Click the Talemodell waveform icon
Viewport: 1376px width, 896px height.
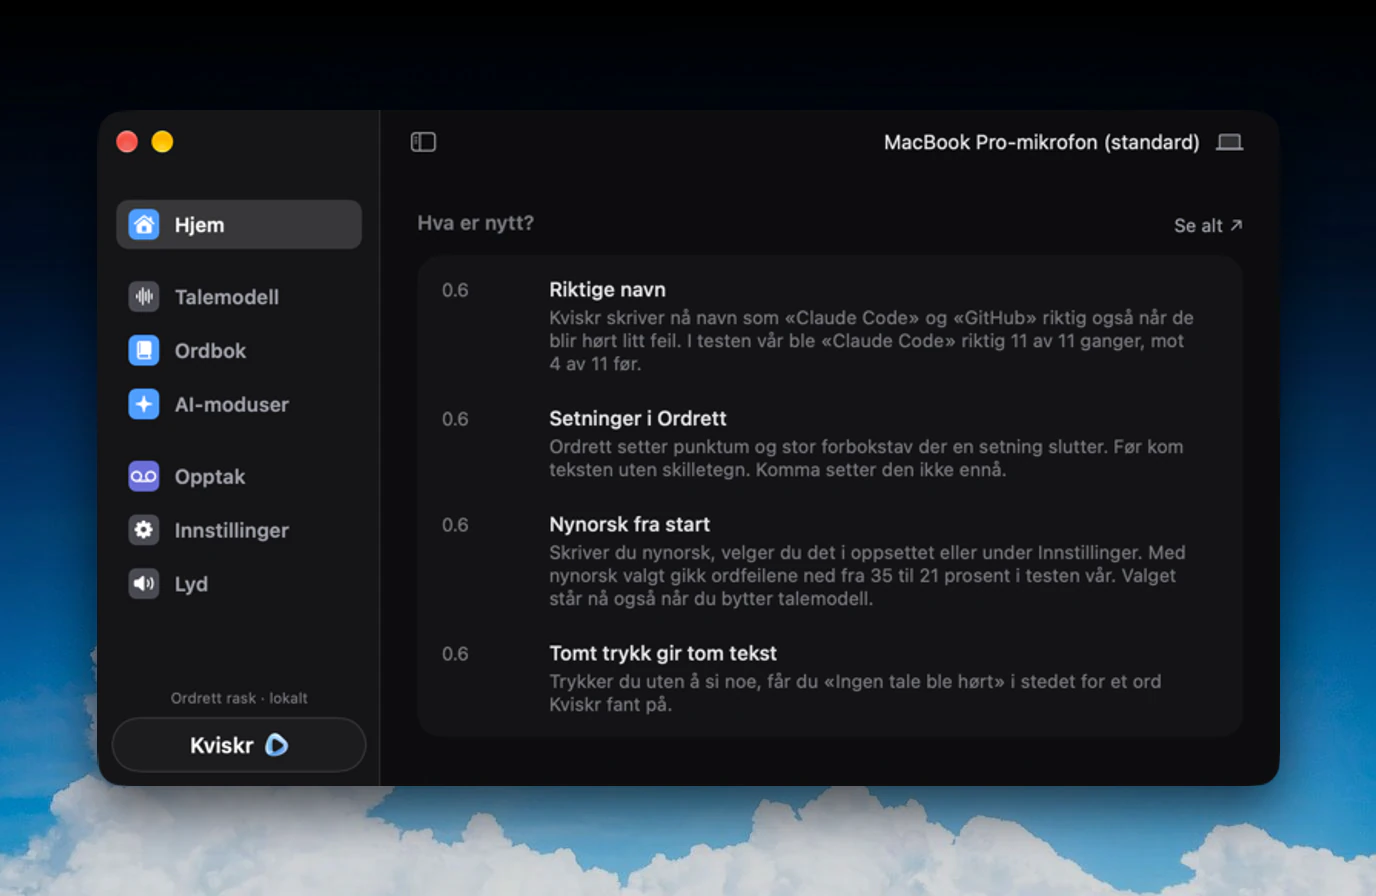click(x=144, y=296)
